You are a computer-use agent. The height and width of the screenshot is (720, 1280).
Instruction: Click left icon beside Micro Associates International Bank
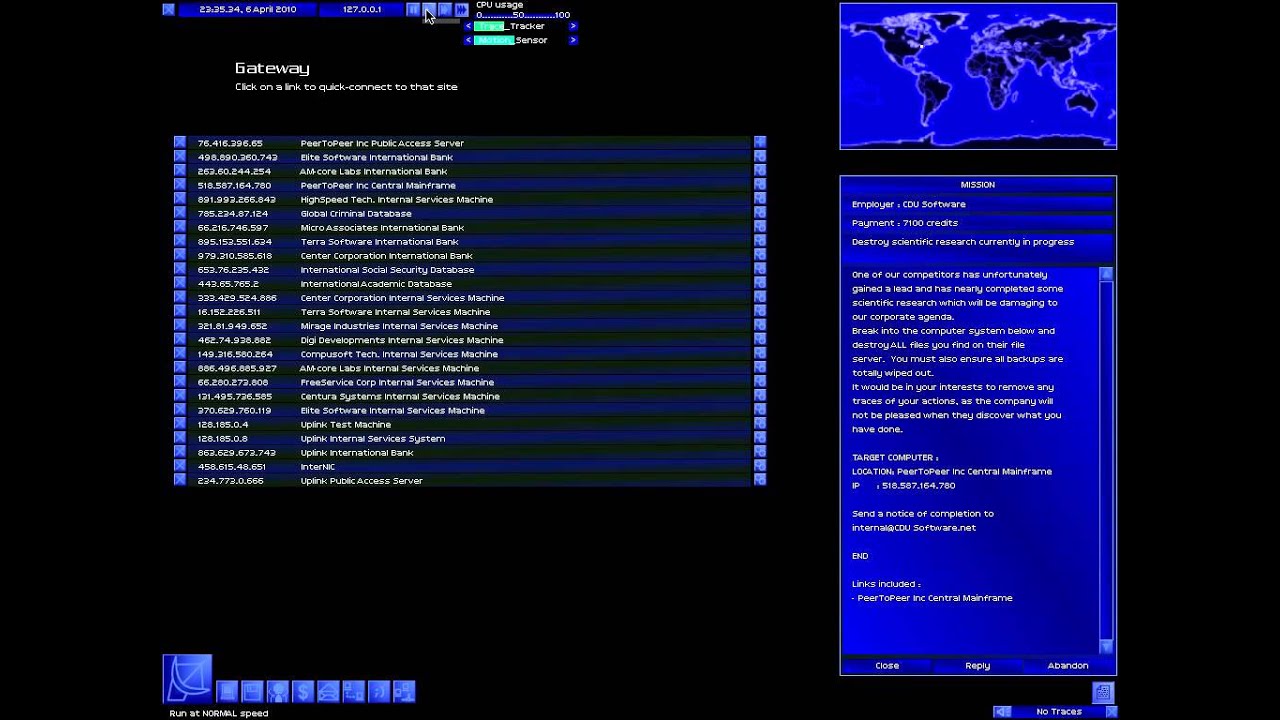coord(180,227)
